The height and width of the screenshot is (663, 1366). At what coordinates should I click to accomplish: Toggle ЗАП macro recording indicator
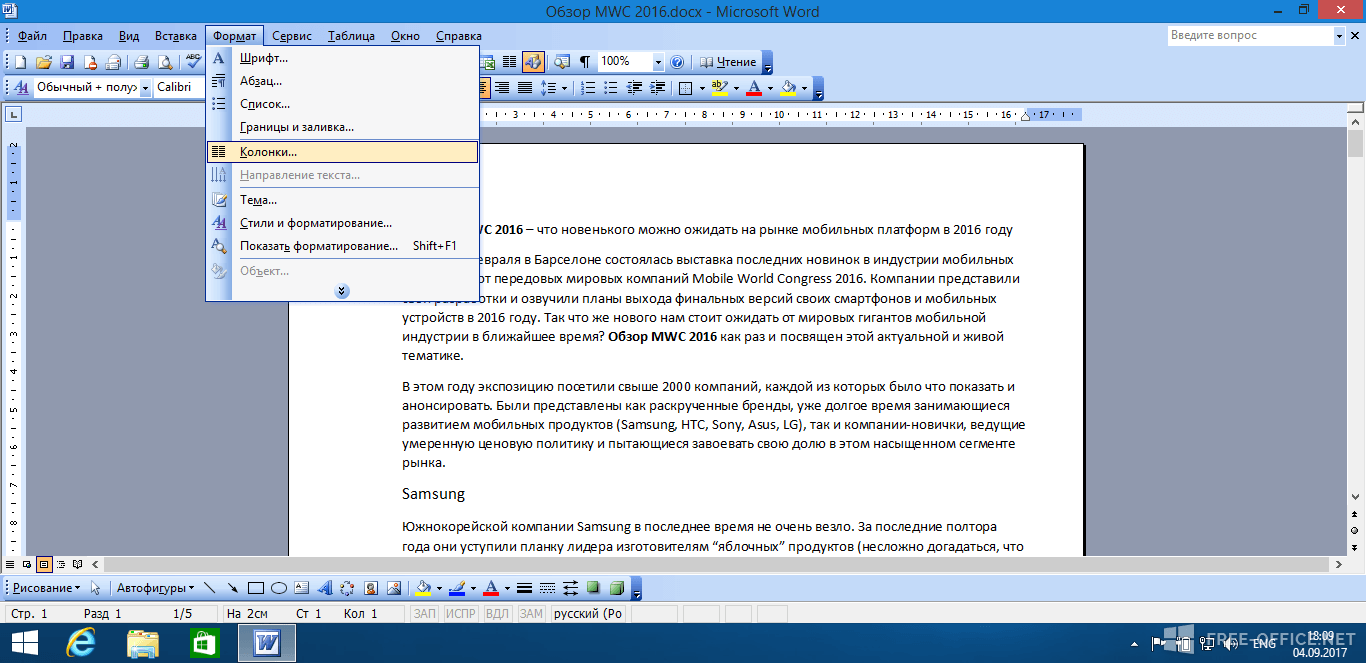(x=424, y=614)
